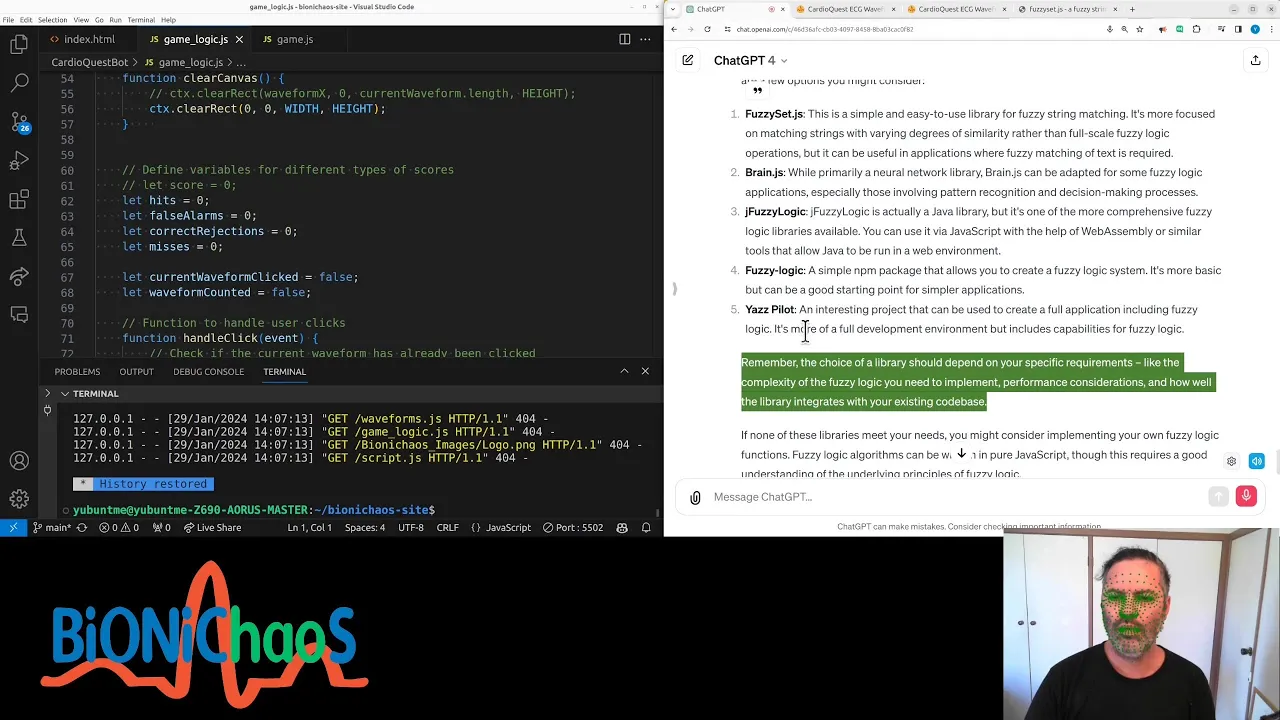
Task: Go to Ln 1, Col 1 position indicator
Action: pyautogui.click(x=309, y=527)
